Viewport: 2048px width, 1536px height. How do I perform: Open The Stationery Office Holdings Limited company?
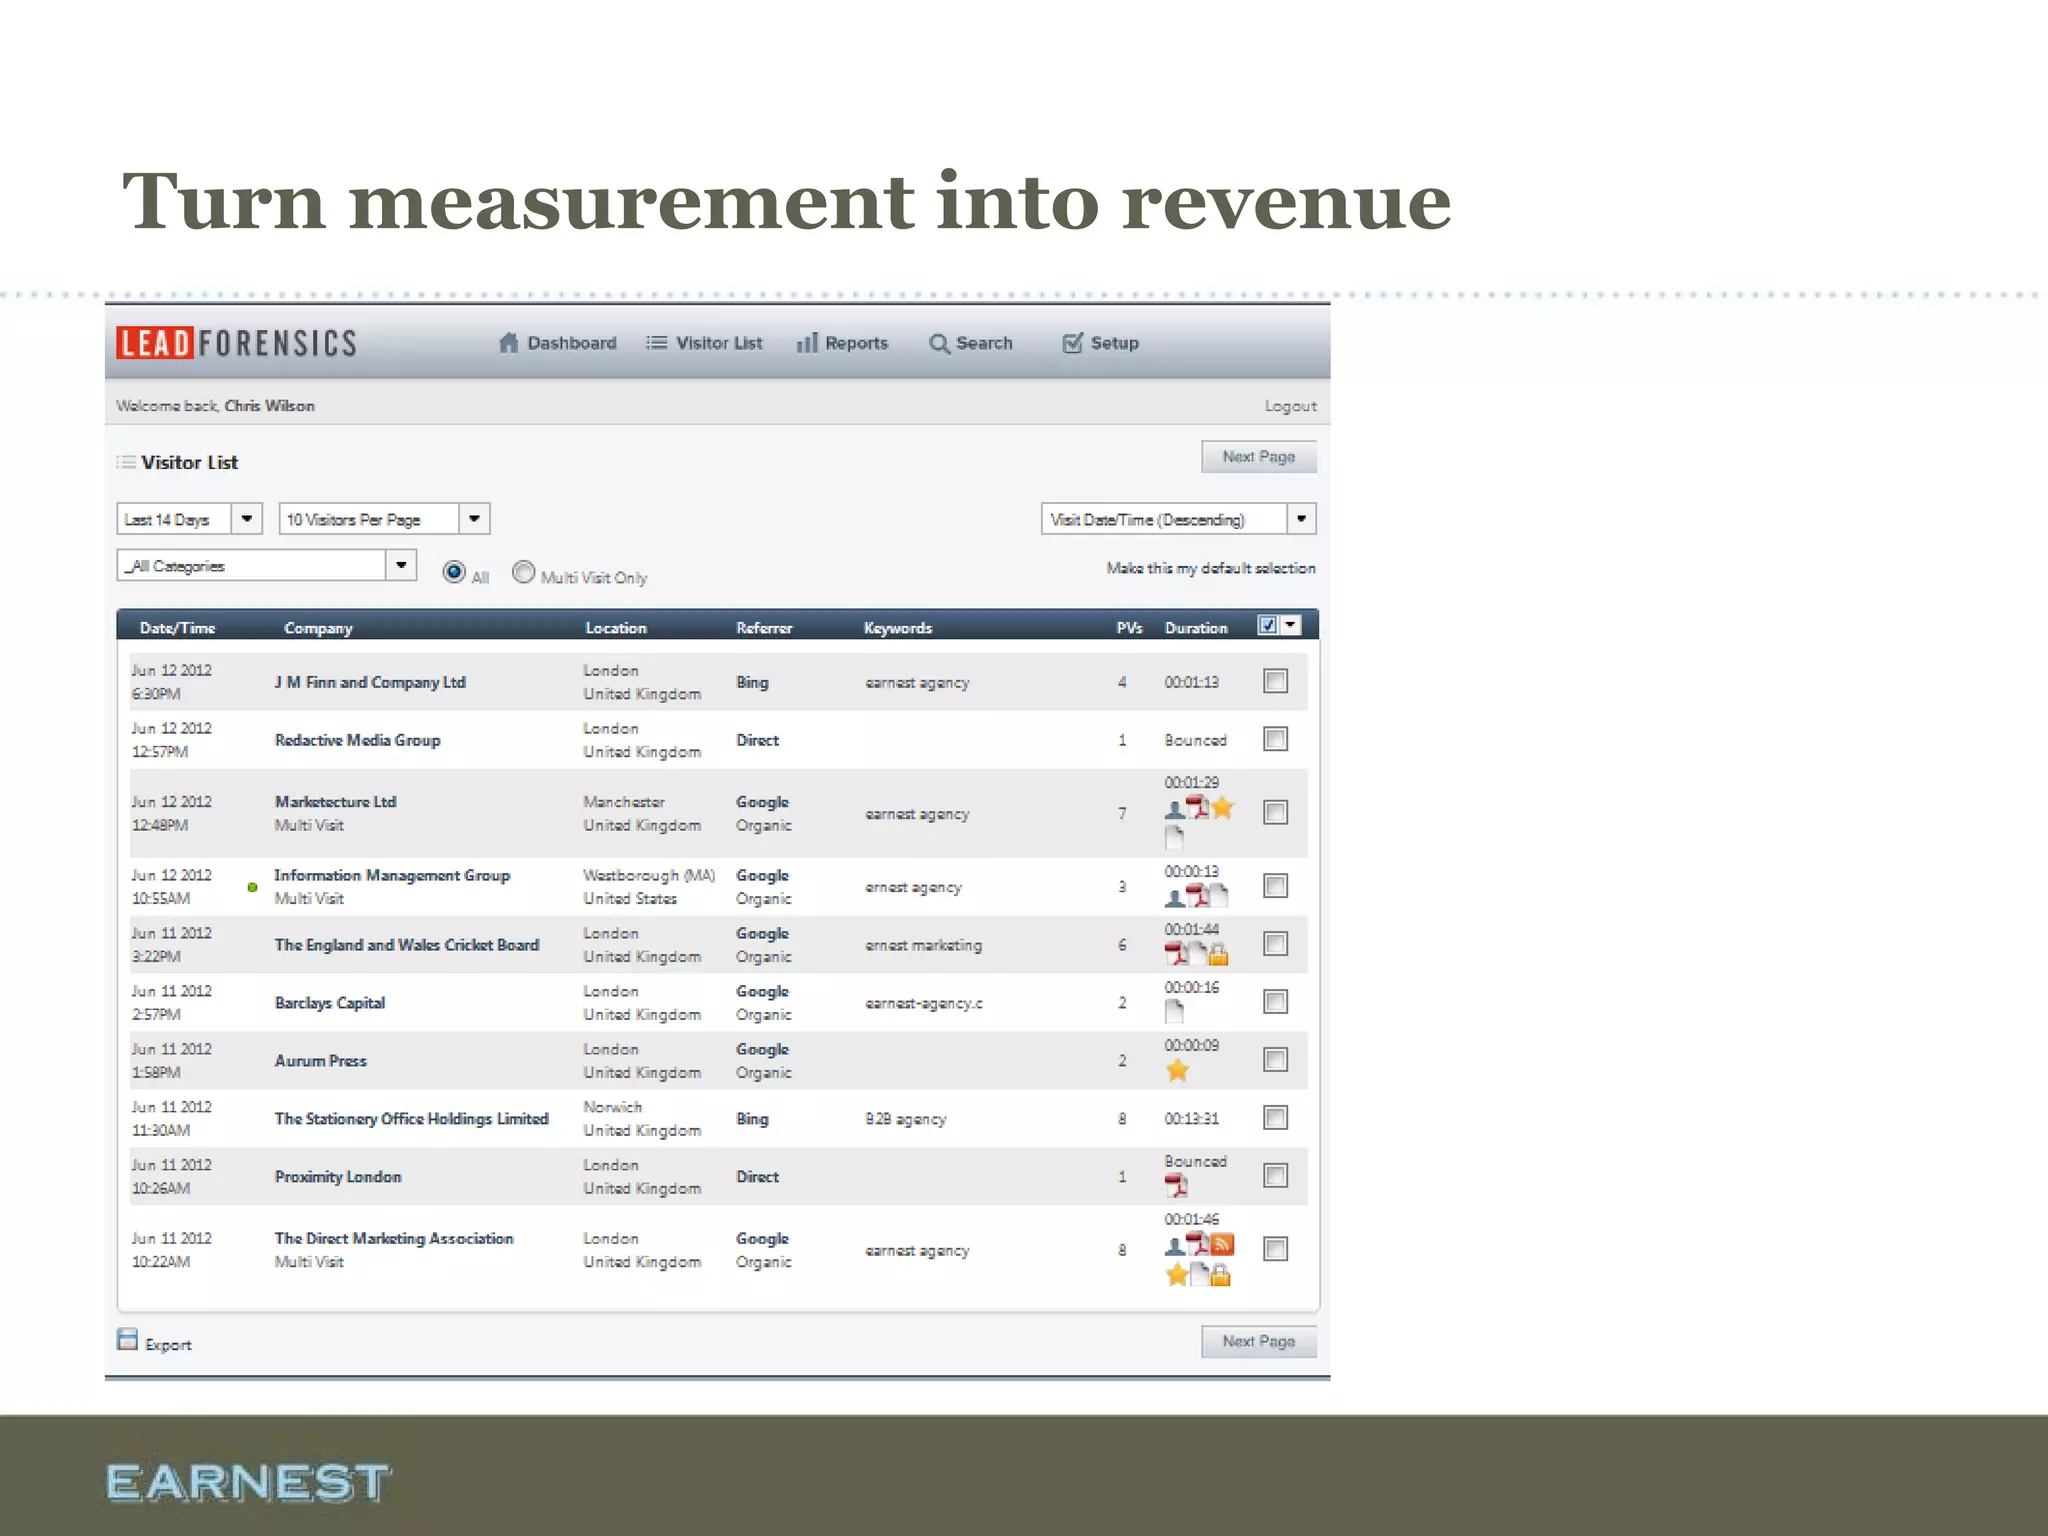point(411,1119)
